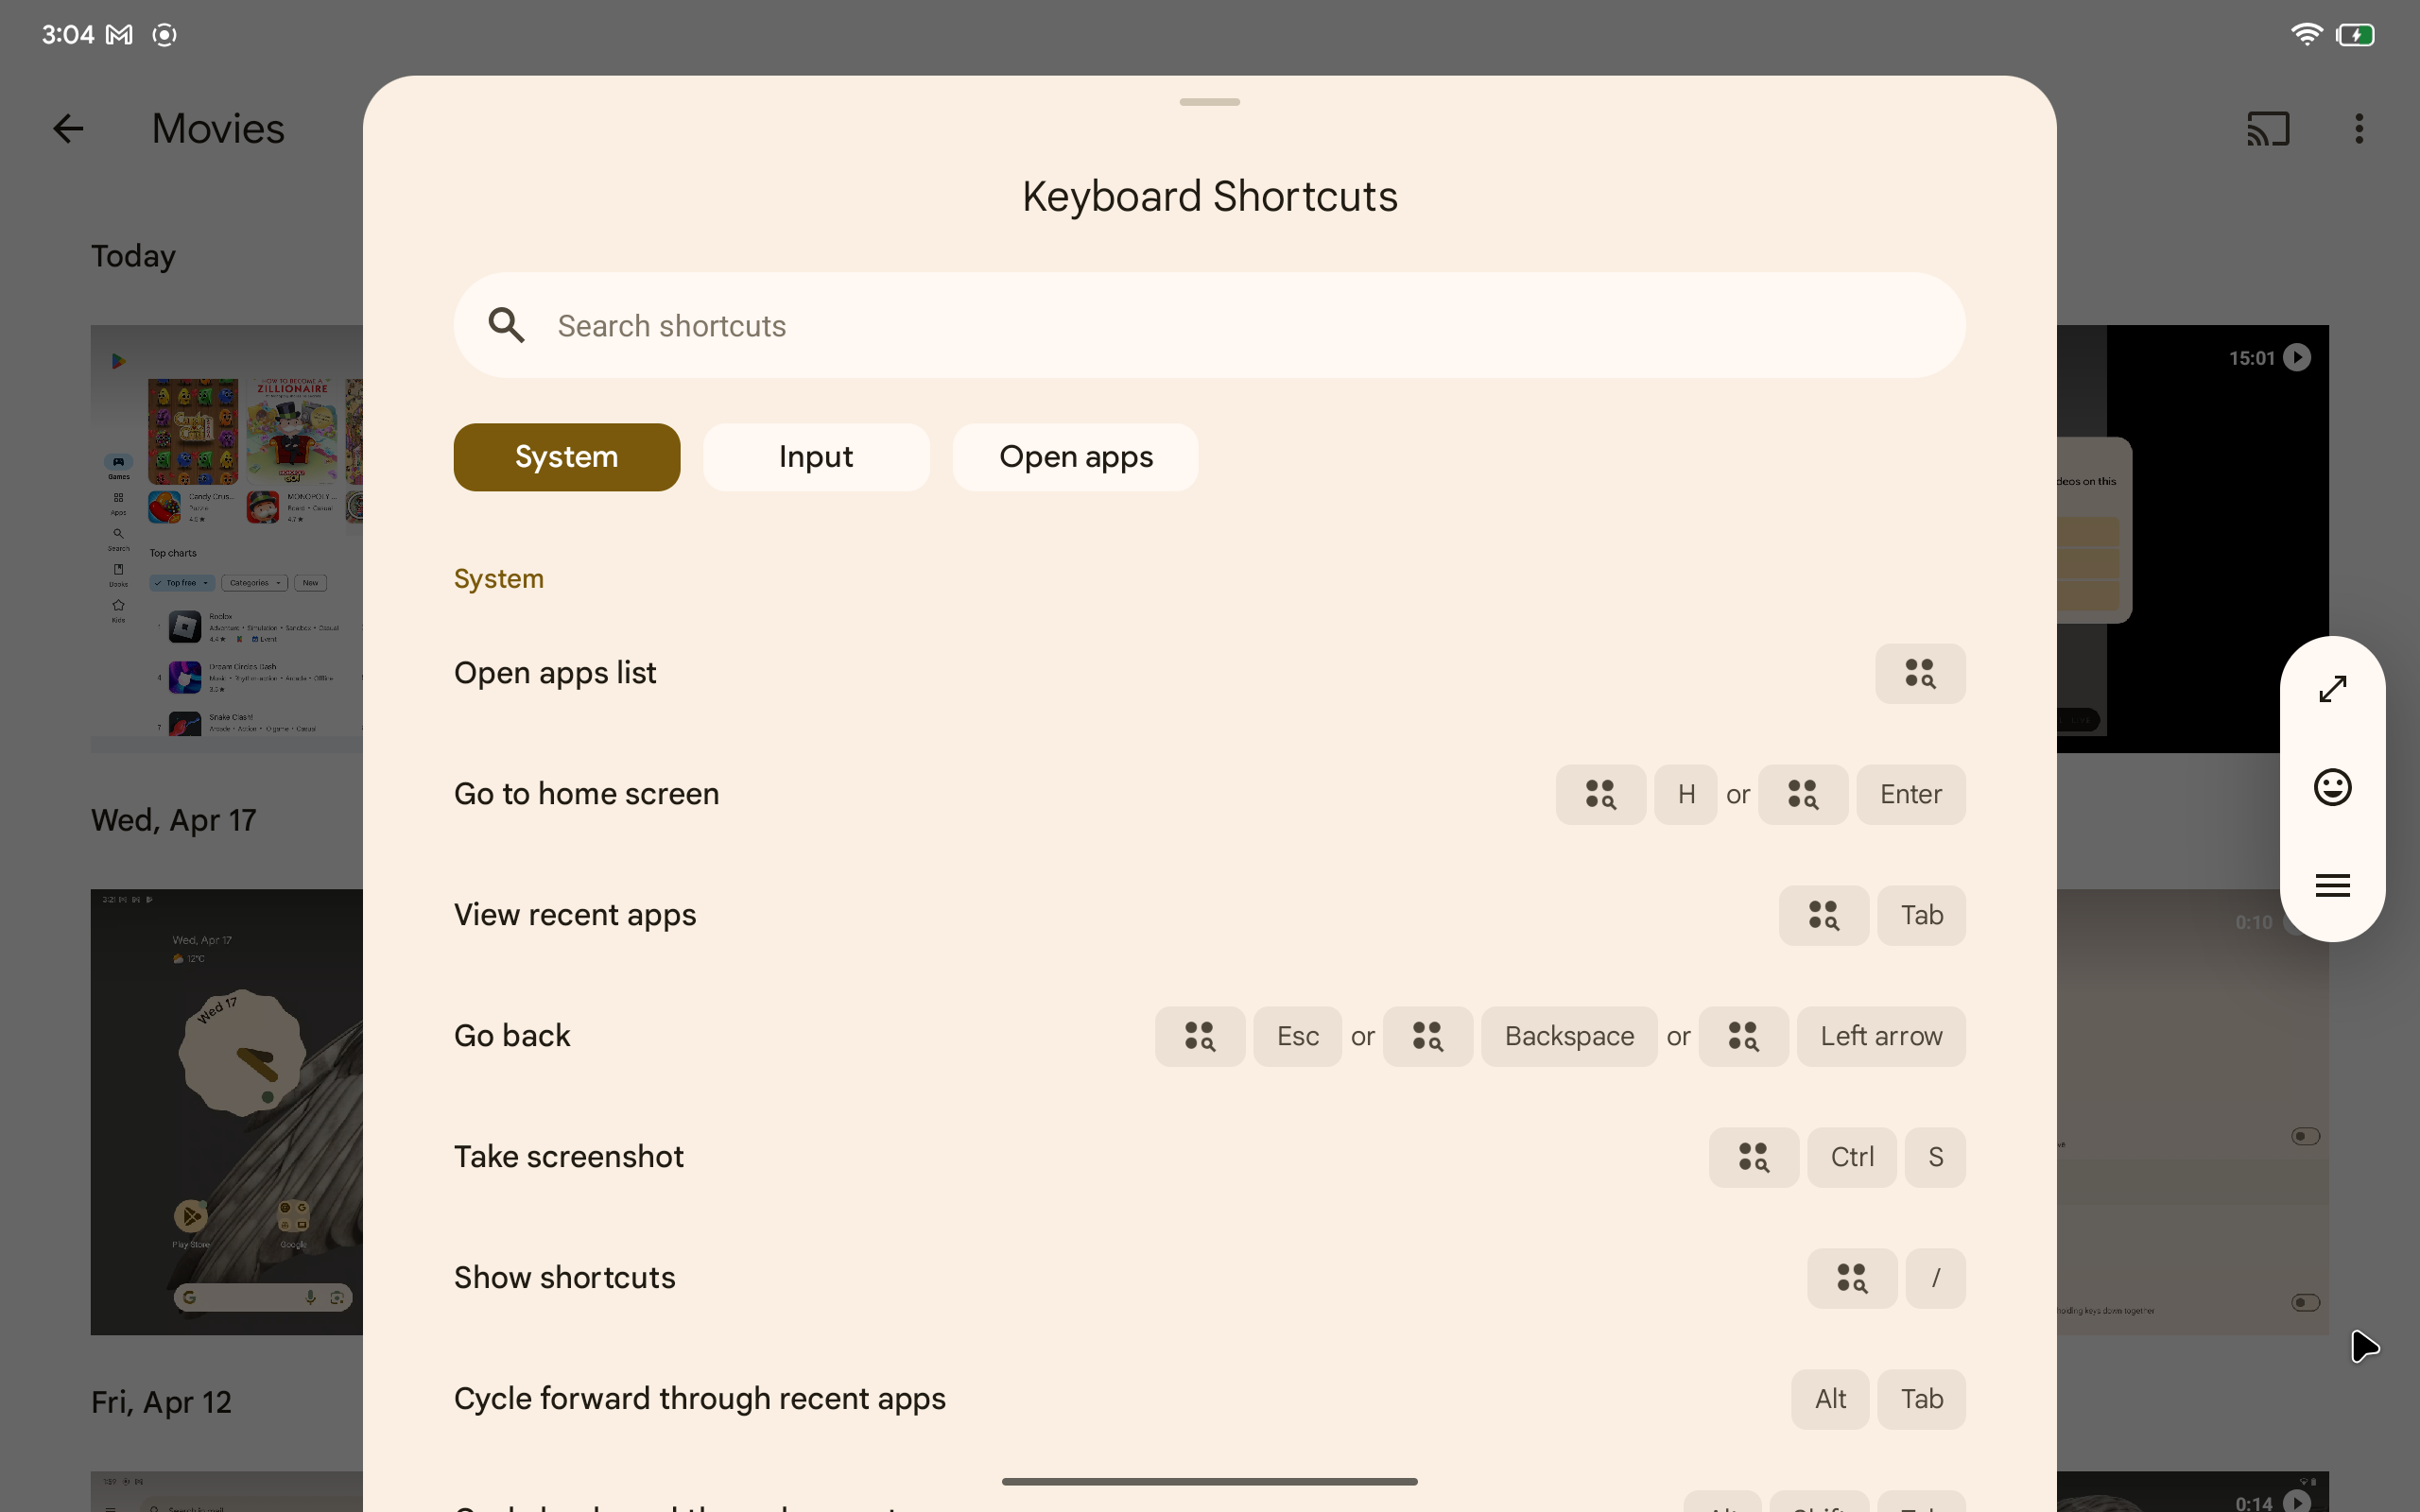This screenshot has width=2420, height=1512.
Task: Click the Gmail icon in status bar
Action: [118, 31]
